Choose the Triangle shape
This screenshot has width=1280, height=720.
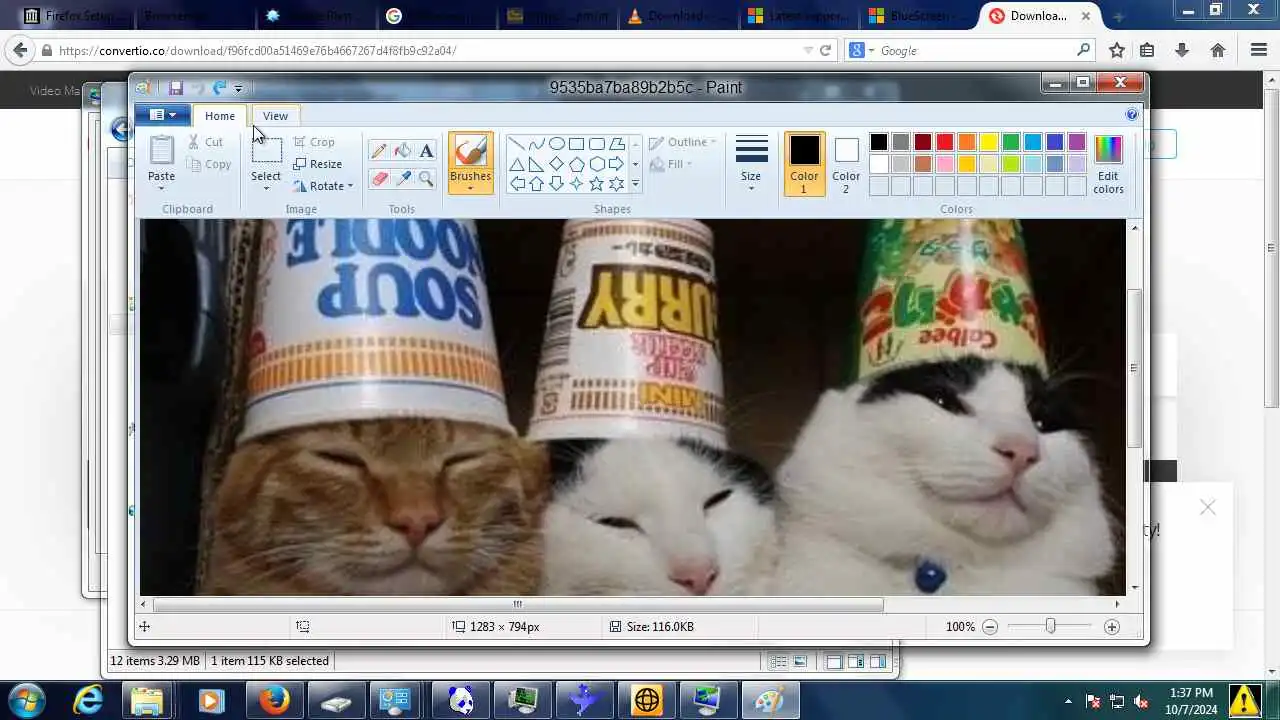pyautogui.click(x=517, y=164)
